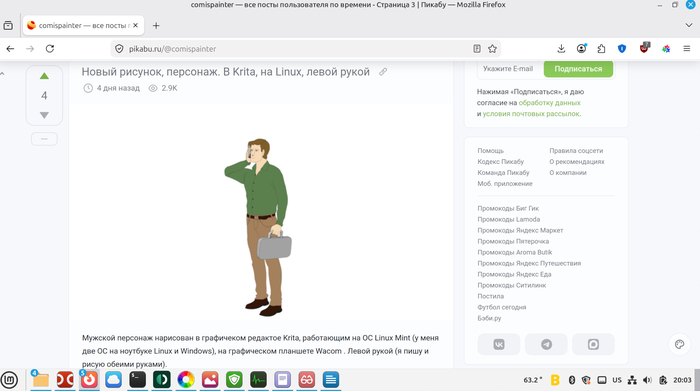700x391 pixels.
Task: Click the green Подписаться button
Action: click(x=578, y=69)
